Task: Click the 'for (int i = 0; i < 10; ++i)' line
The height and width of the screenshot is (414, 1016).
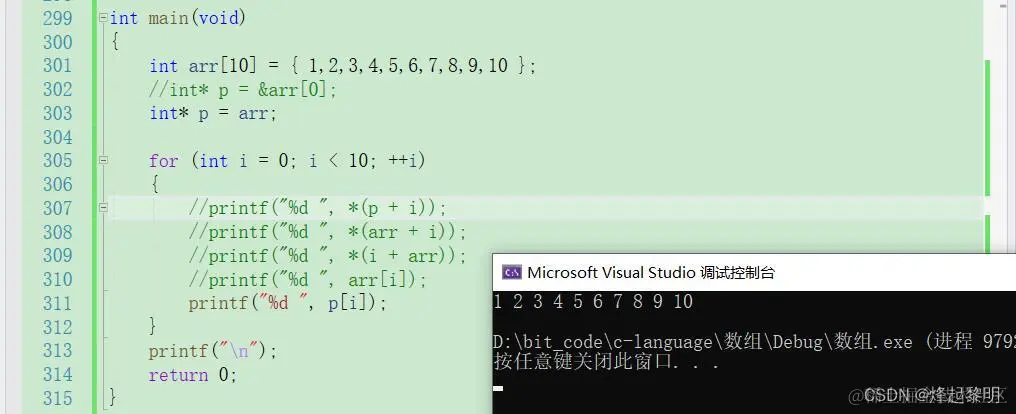Action: click(x=287, y=160)
